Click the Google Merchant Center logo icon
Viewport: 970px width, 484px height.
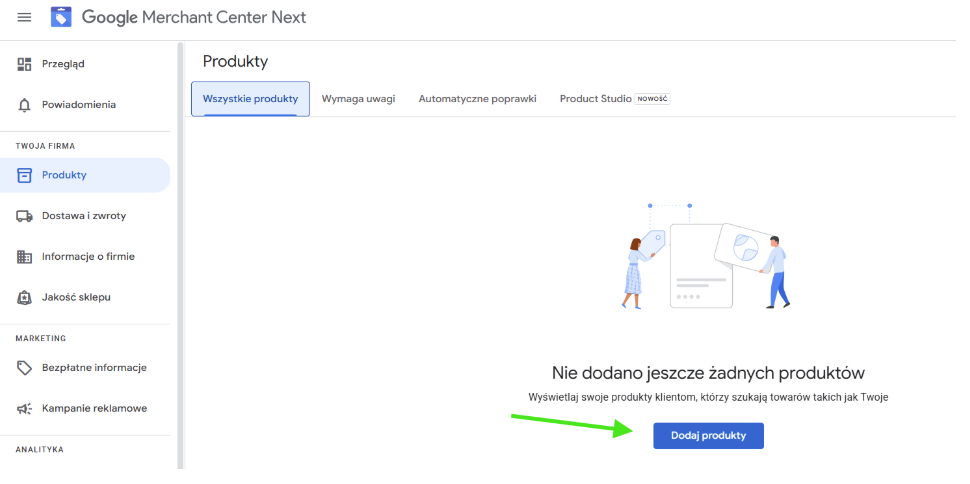point(61,17)
